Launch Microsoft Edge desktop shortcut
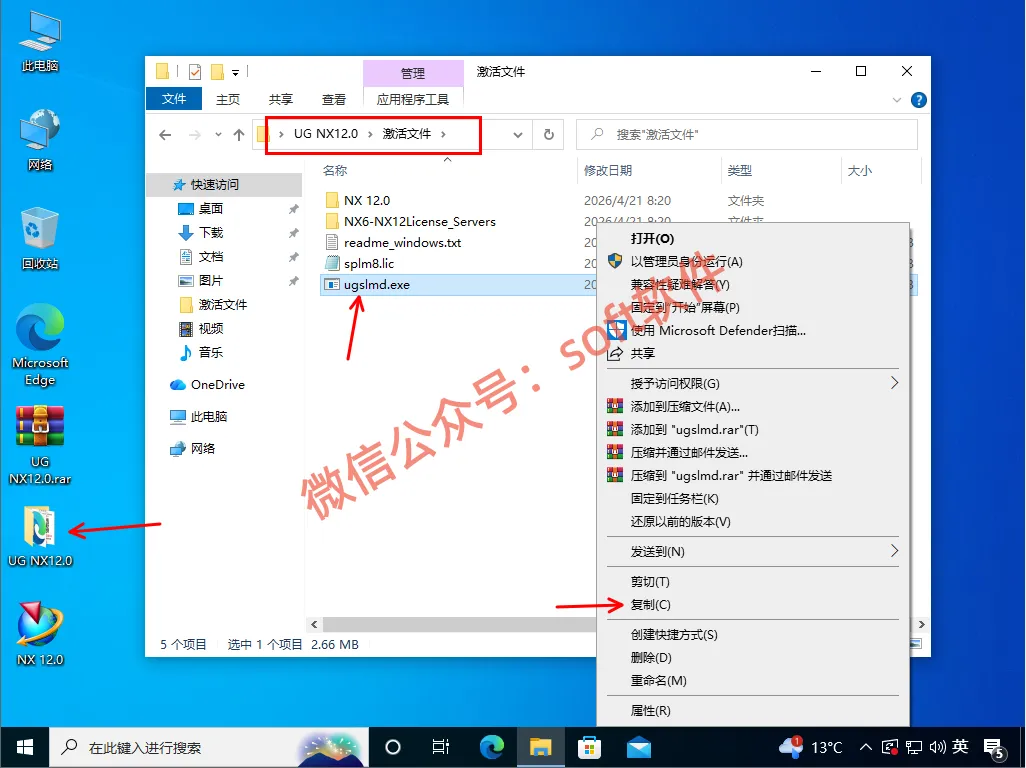Screen dimensions: 1026x768 [x=40, y=345]
